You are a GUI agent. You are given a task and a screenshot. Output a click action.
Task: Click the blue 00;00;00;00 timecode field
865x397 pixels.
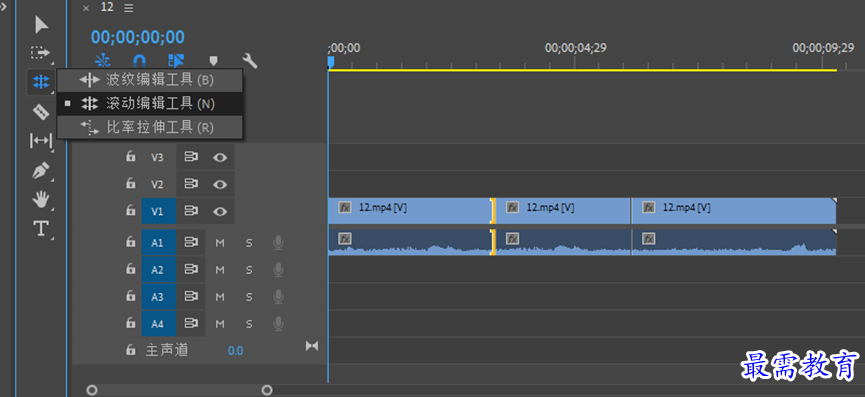point(138,37)
